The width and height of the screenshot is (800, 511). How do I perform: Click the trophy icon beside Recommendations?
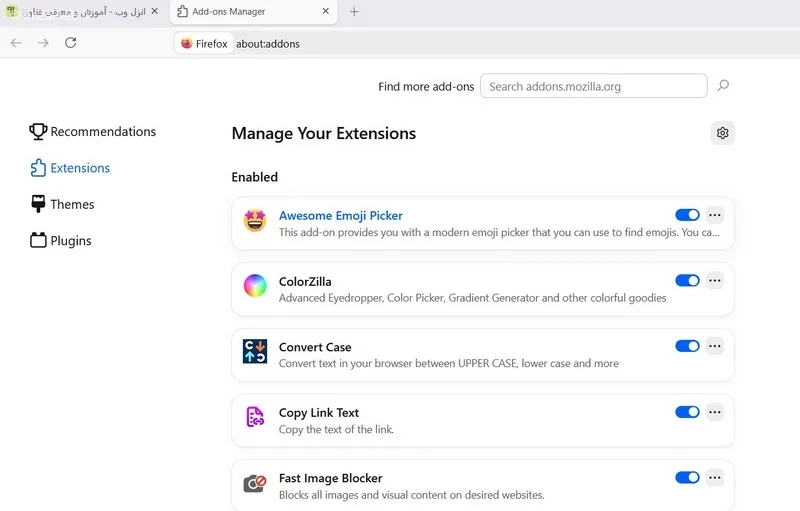(x=38, y=132)
